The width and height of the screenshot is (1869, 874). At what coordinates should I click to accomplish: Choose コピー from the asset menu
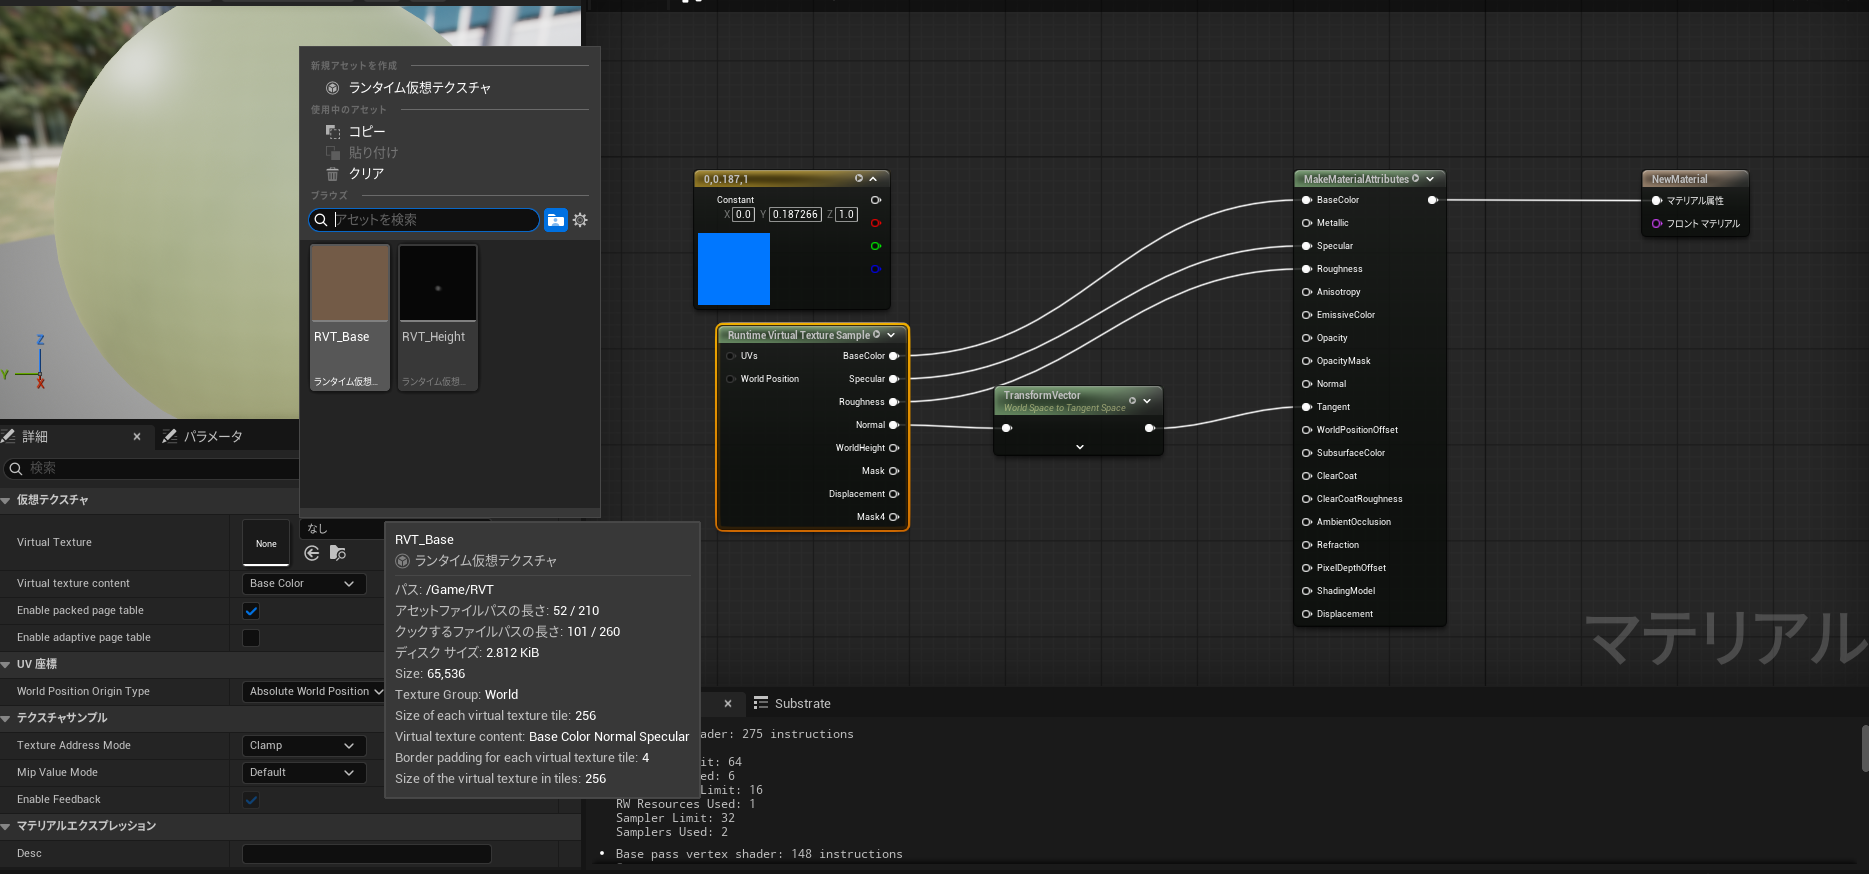366,132
